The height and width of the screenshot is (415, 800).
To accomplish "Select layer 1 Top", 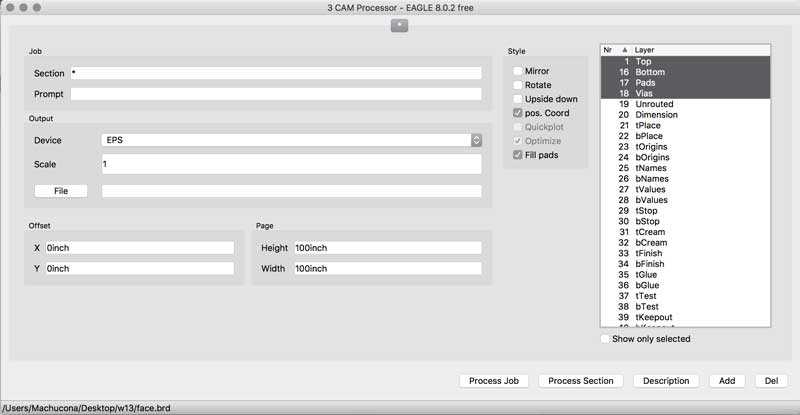I will [686, 61].
